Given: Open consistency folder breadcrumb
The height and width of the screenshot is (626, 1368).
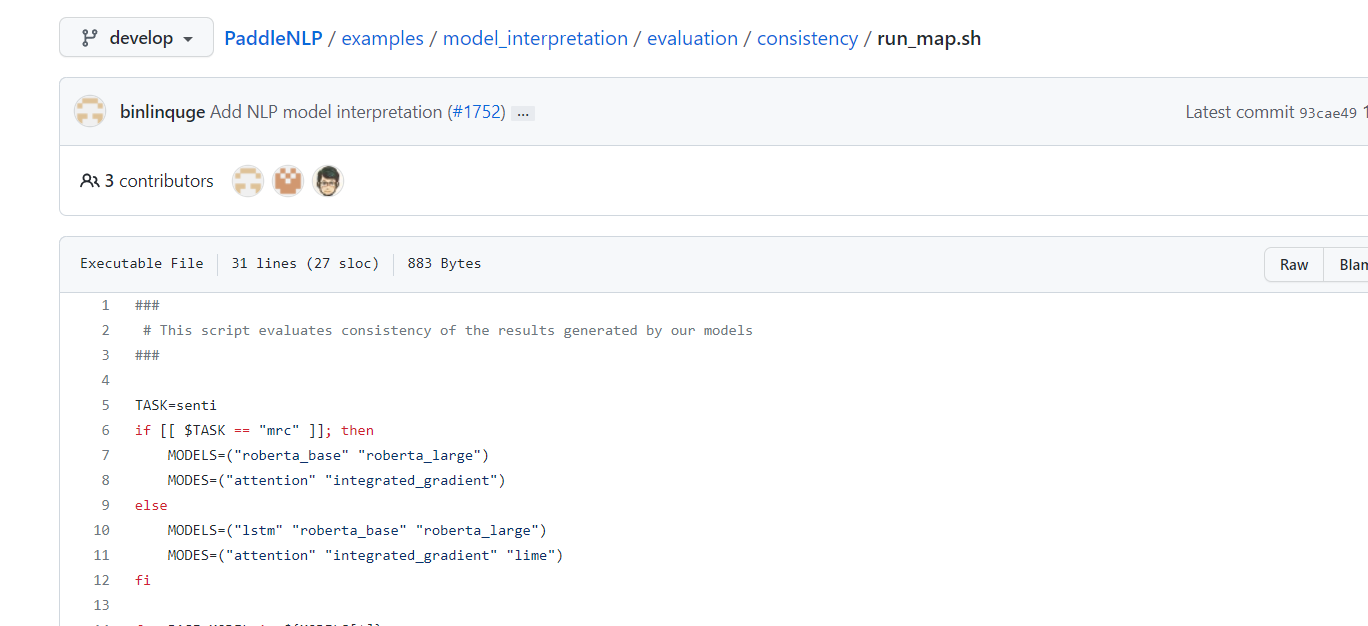Looking at the screenshot, I should (807, 38).
